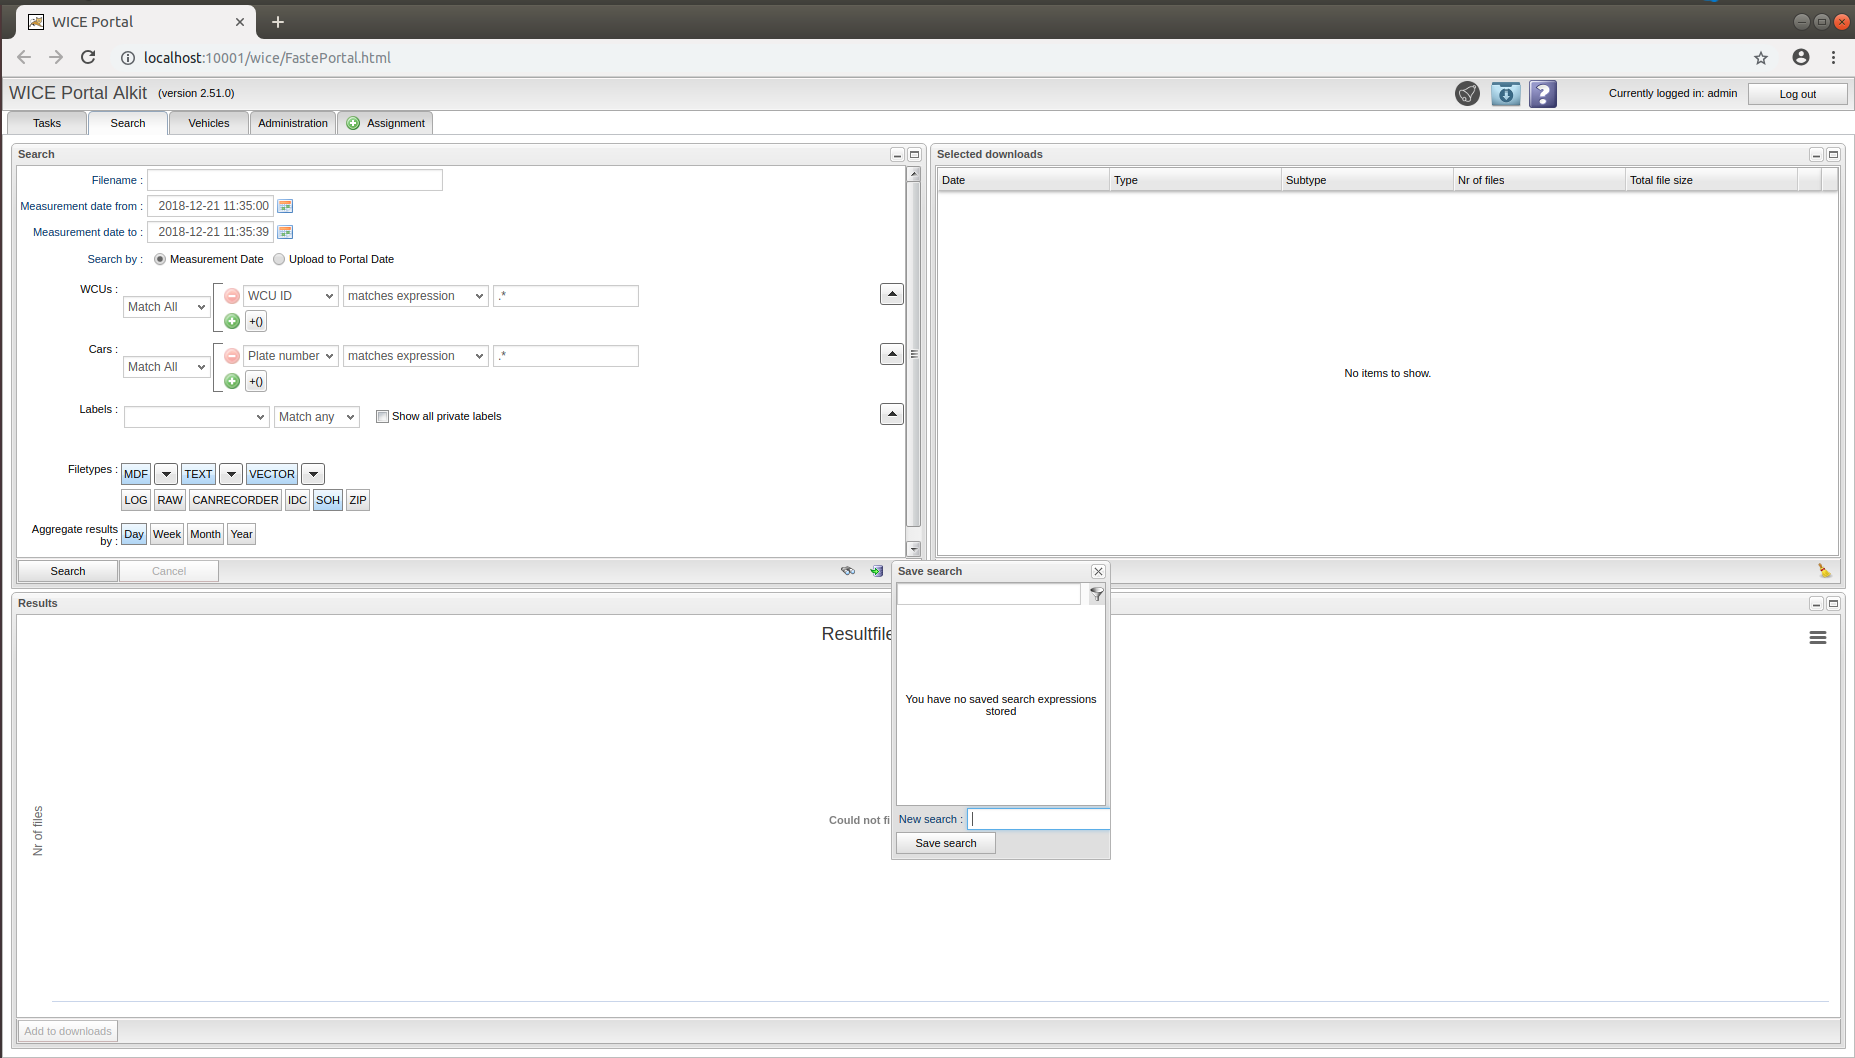Switch to the Vehicles tab
Image resolution: width=1855 pixels, height=1058 pixels.
pos(208,123)
